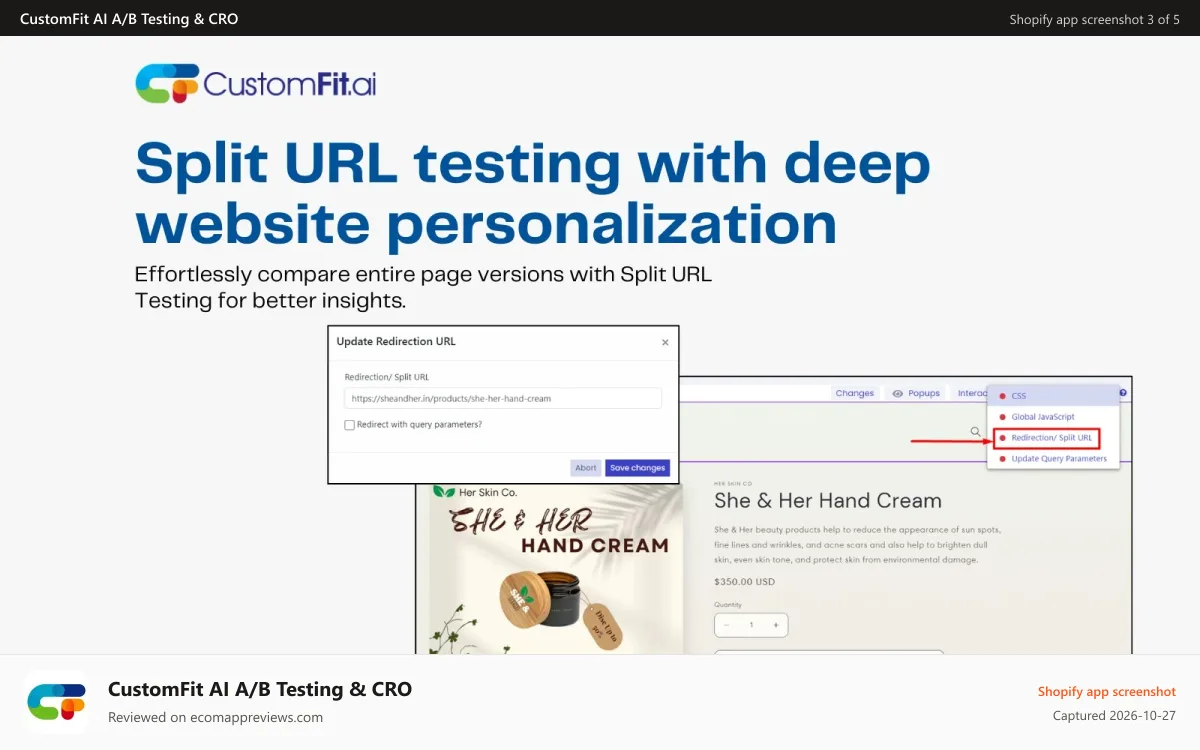Save changes in the redirection dialog
Image resolution: width=1200 pixels, height=750 pixels.
pos(637,468)
